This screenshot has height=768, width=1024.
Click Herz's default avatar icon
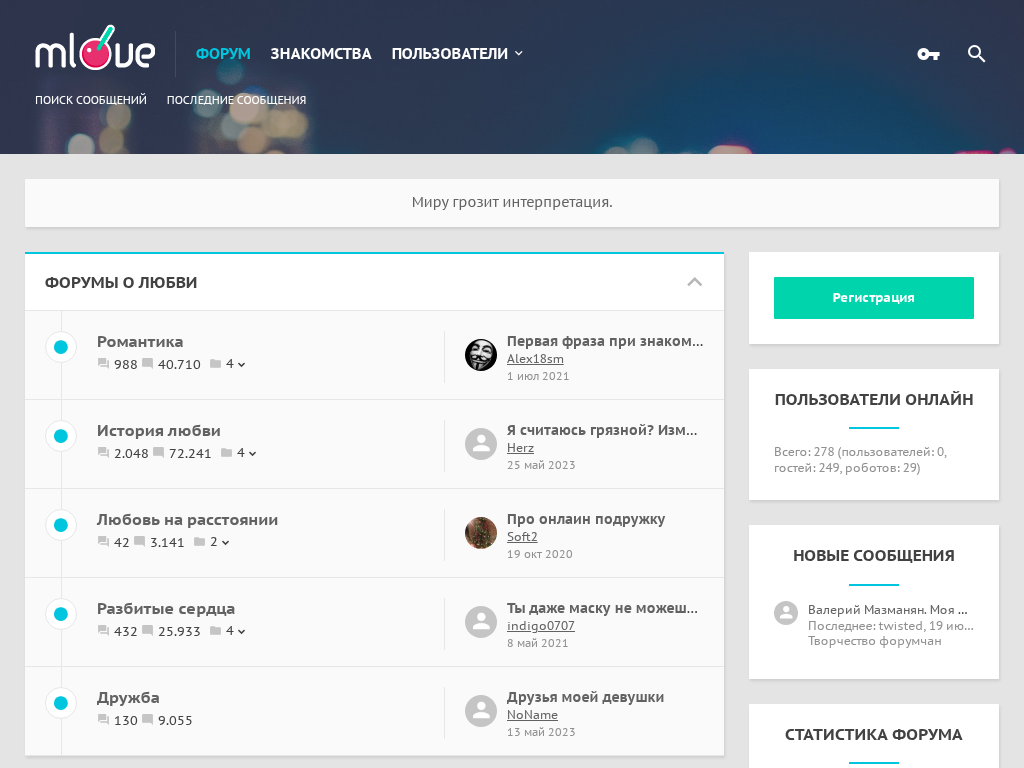(x=481, y=444)
